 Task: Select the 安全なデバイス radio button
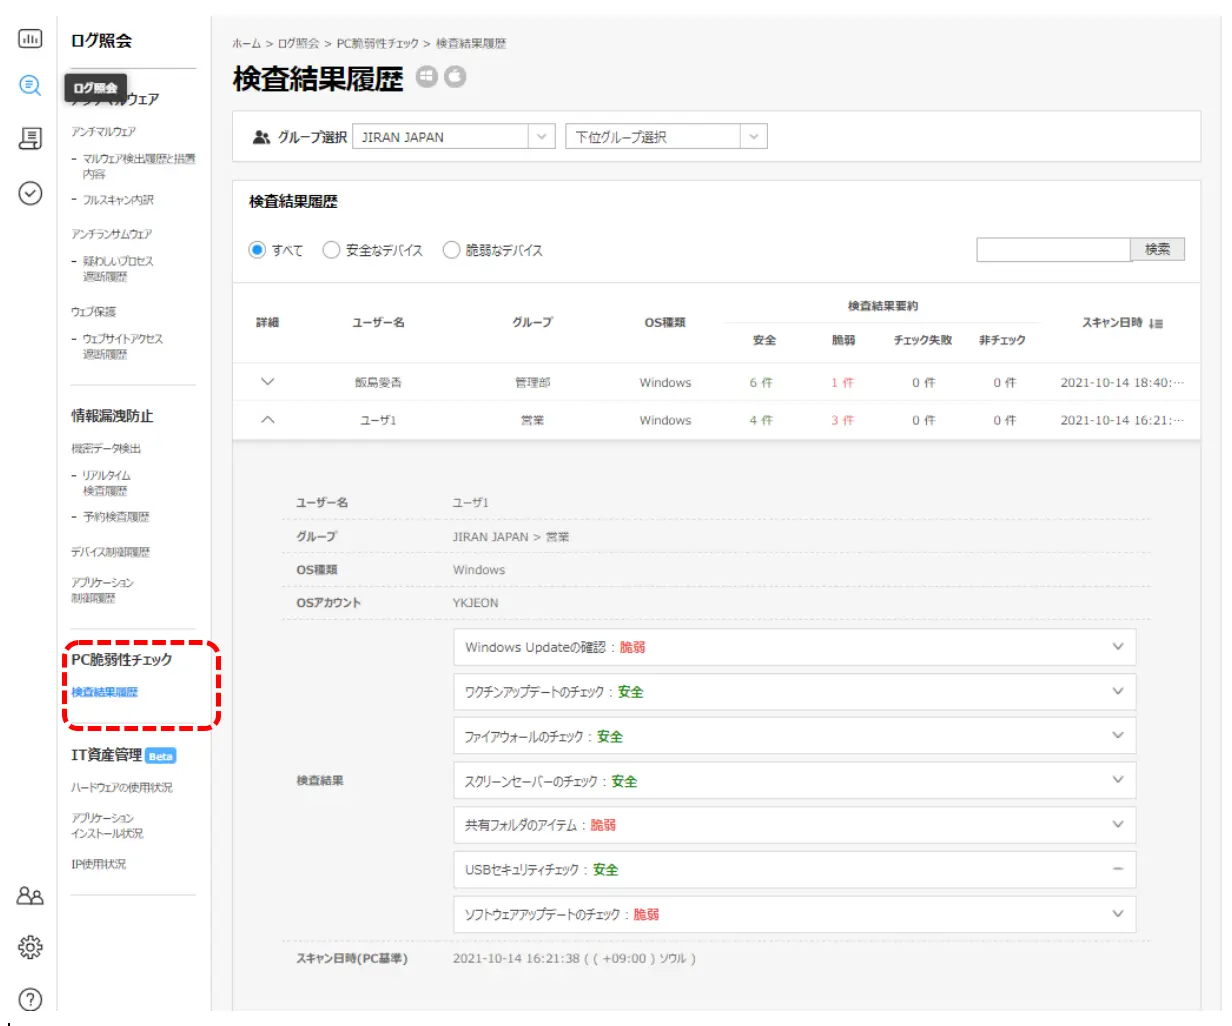[331, 250]
